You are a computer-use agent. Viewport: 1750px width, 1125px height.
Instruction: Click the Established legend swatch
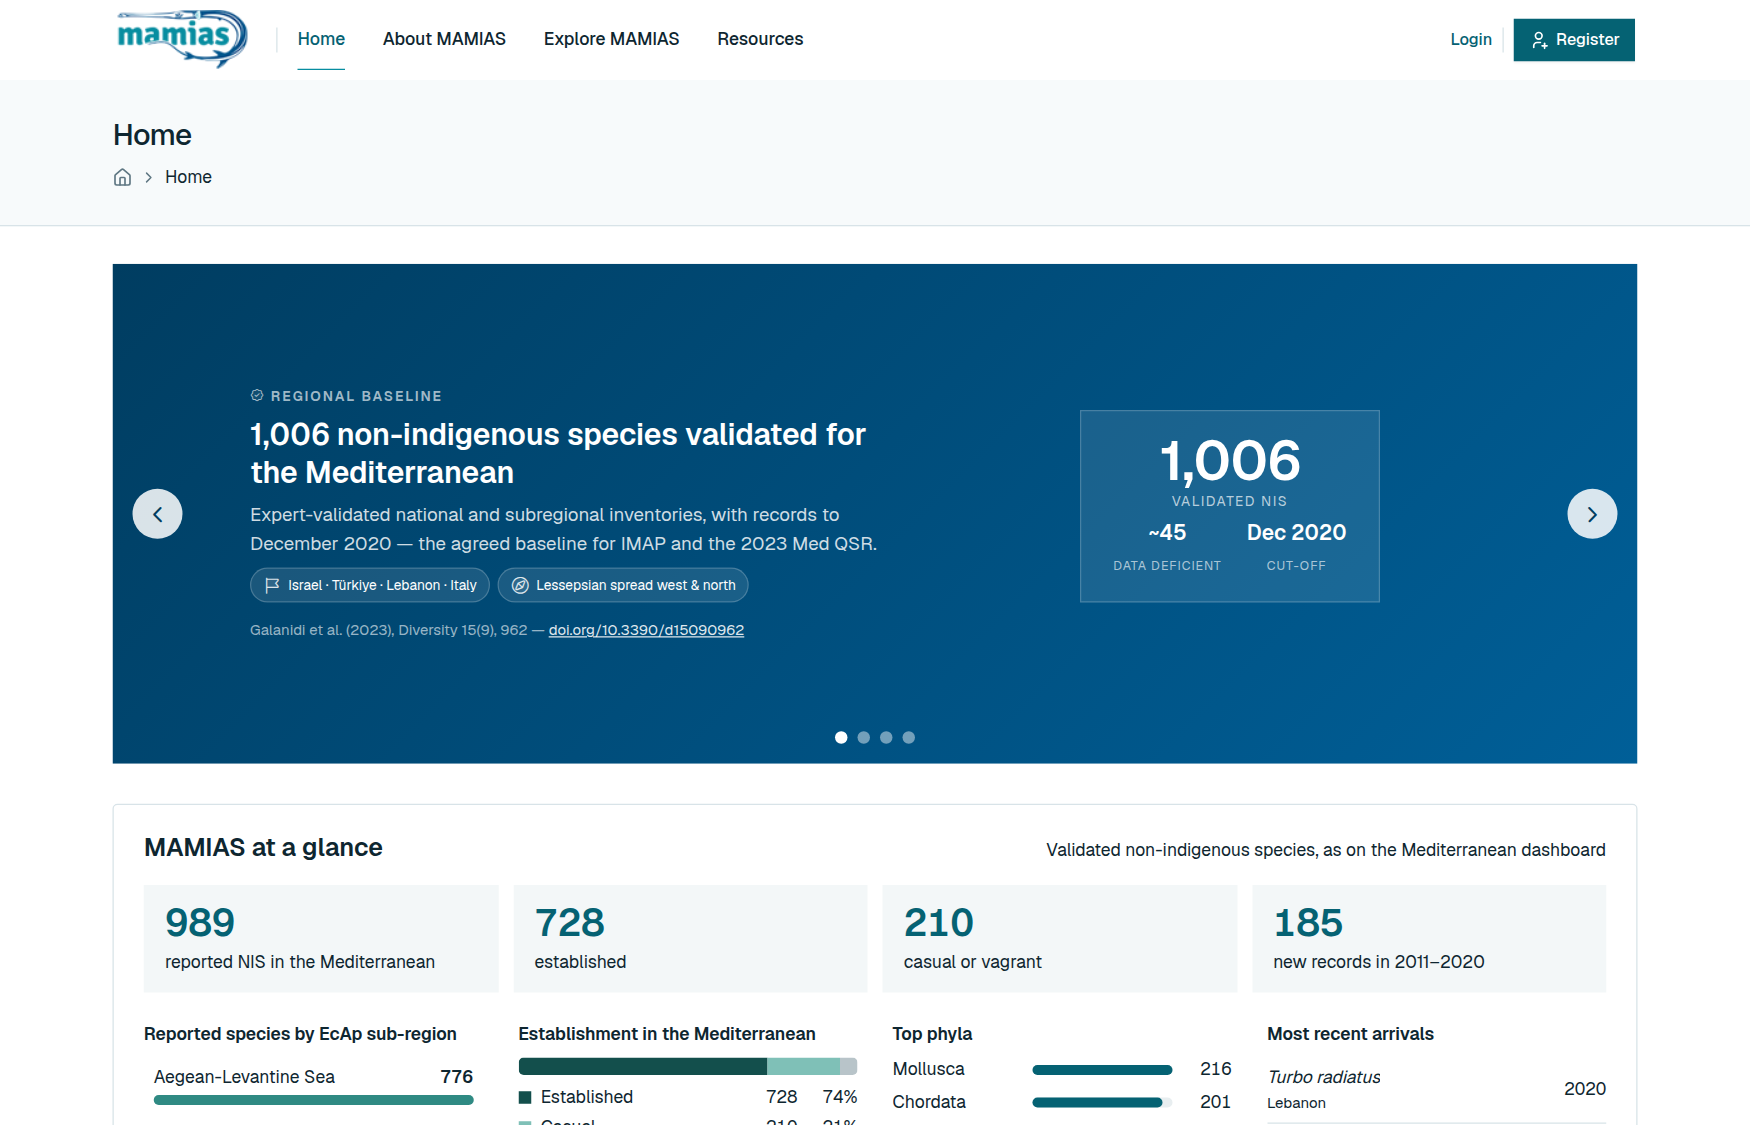pyautogui.click(x=525, y=1097)
